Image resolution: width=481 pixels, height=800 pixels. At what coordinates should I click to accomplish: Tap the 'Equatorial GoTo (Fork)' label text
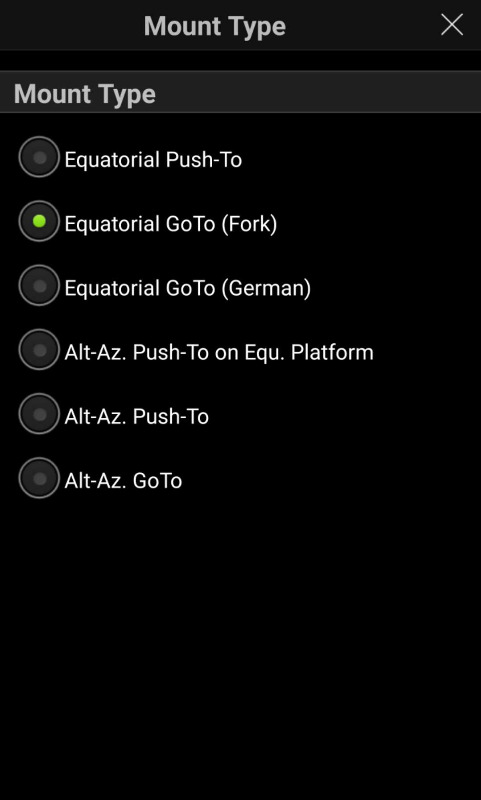[171, 224]
